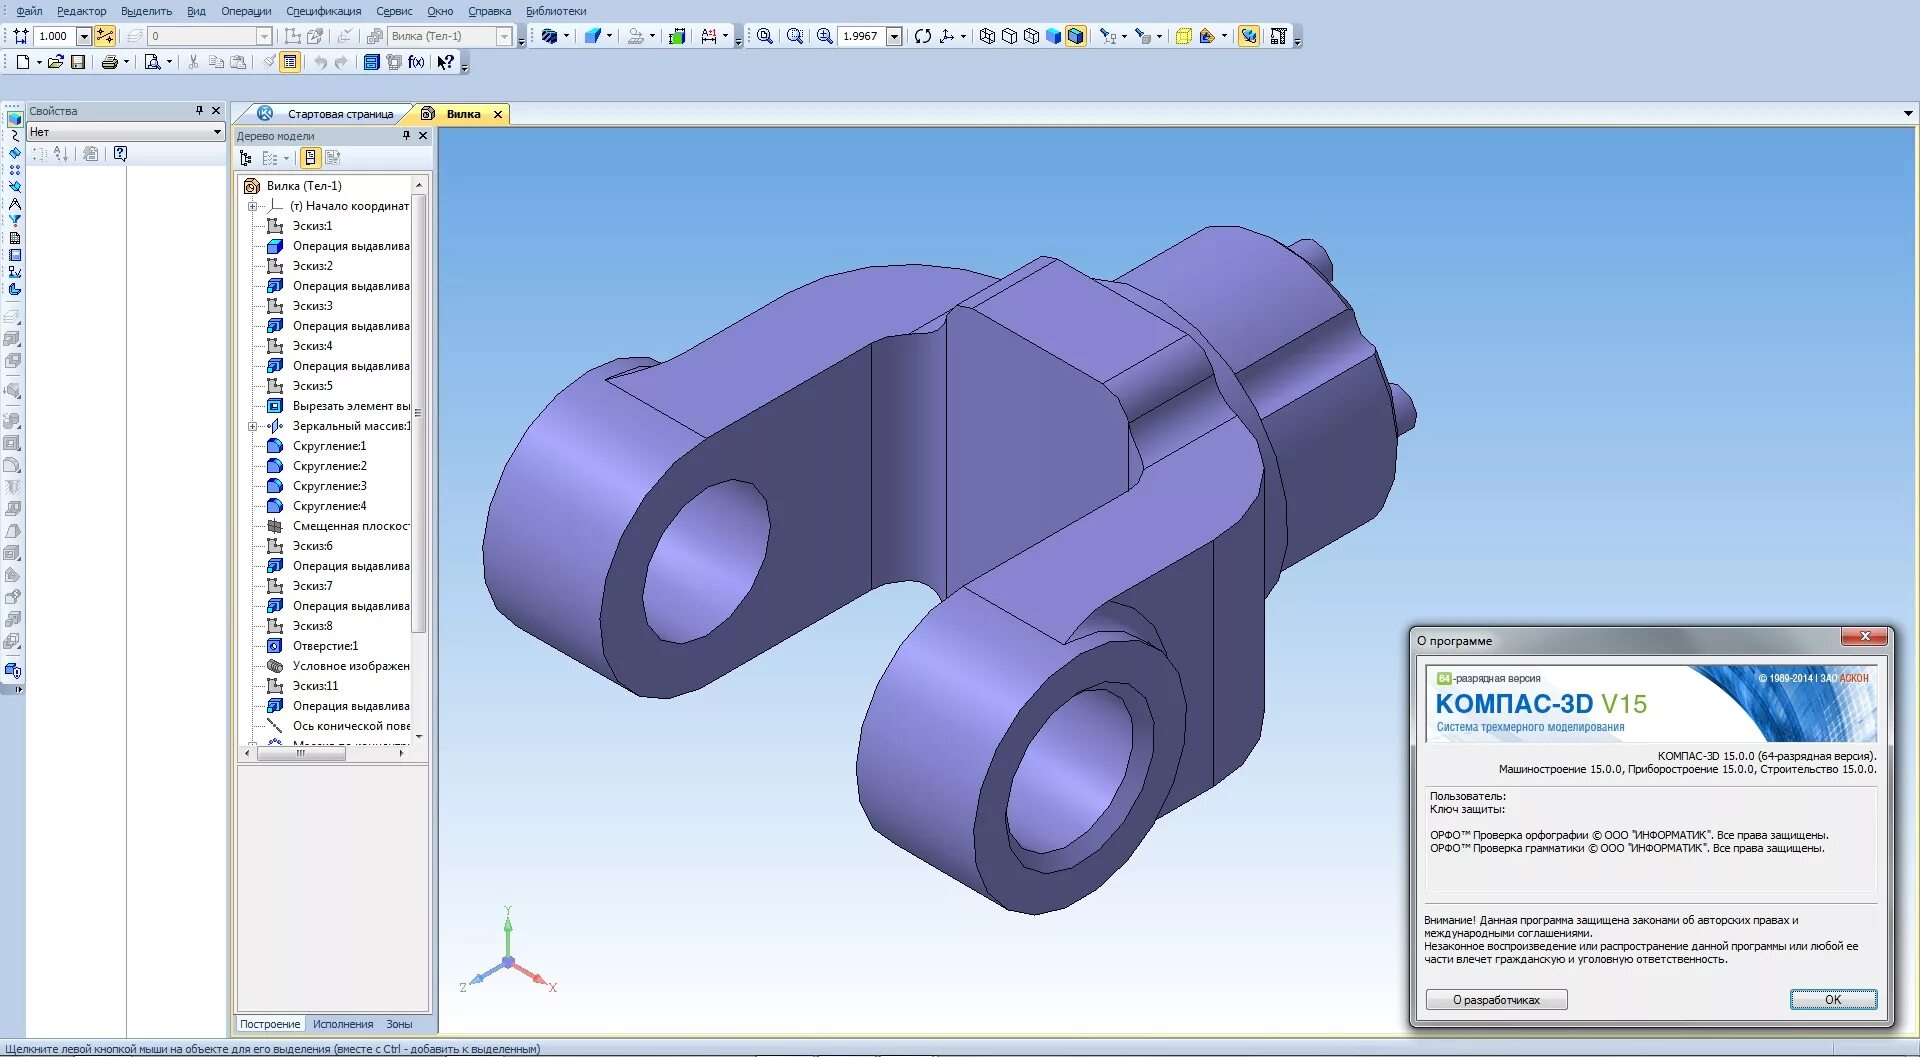Click the yellow section box icon

click(1184, 36)
